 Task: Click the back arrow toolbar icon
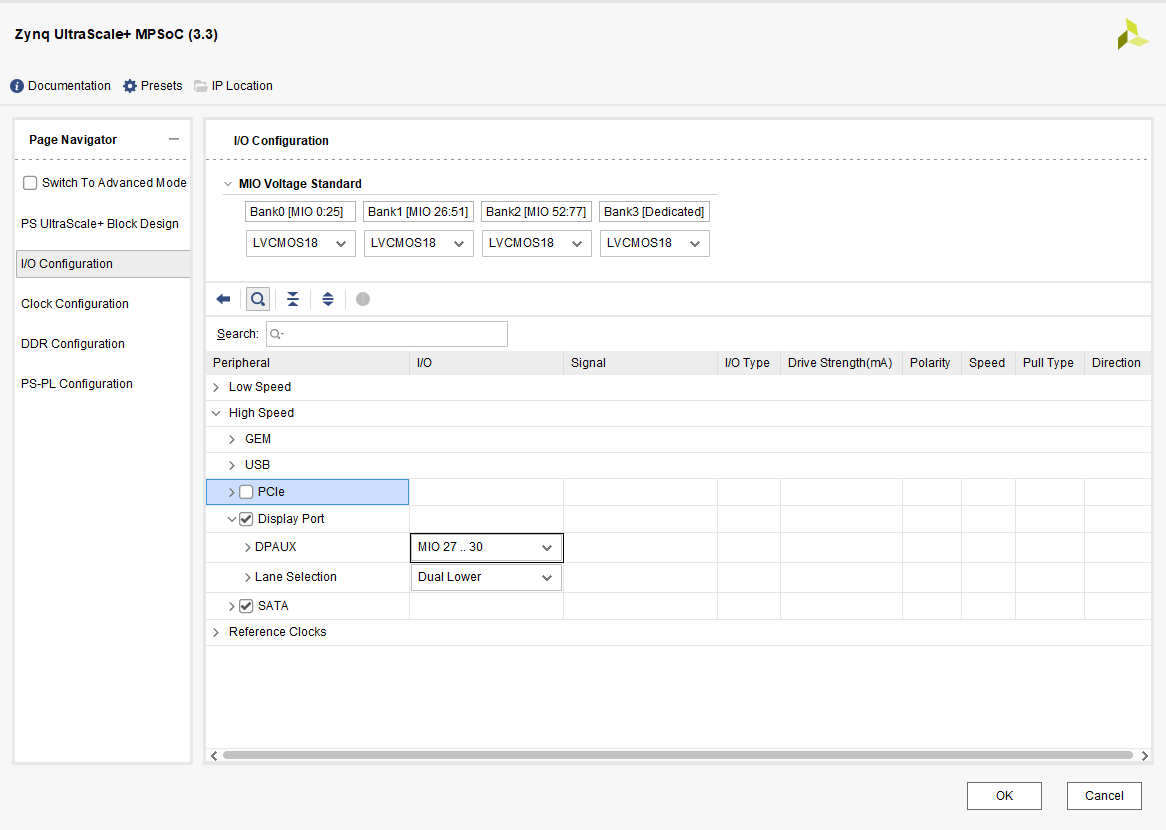[x=223, y=299]
